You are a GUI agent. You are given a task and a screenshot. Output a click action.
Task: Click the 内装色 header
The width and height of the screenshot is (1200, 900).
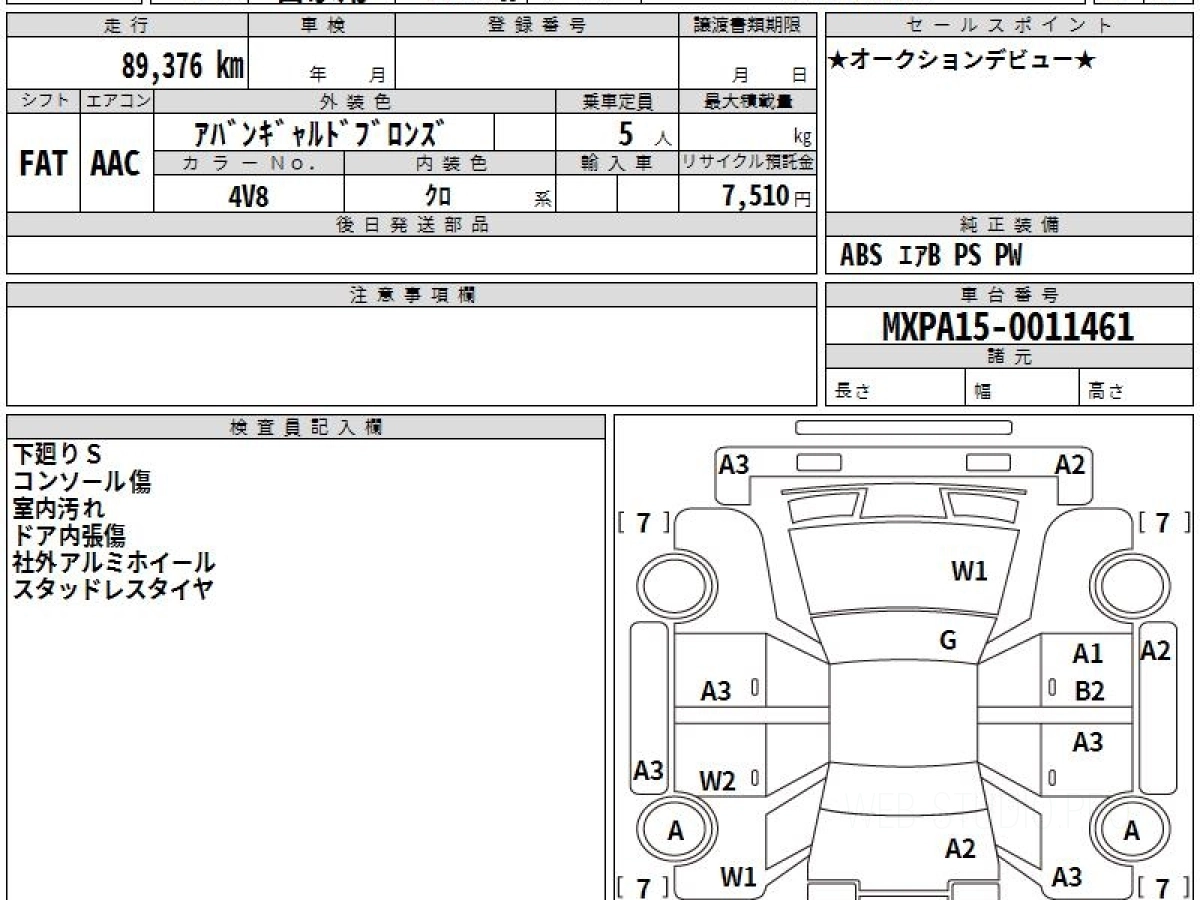coord(450,163)
